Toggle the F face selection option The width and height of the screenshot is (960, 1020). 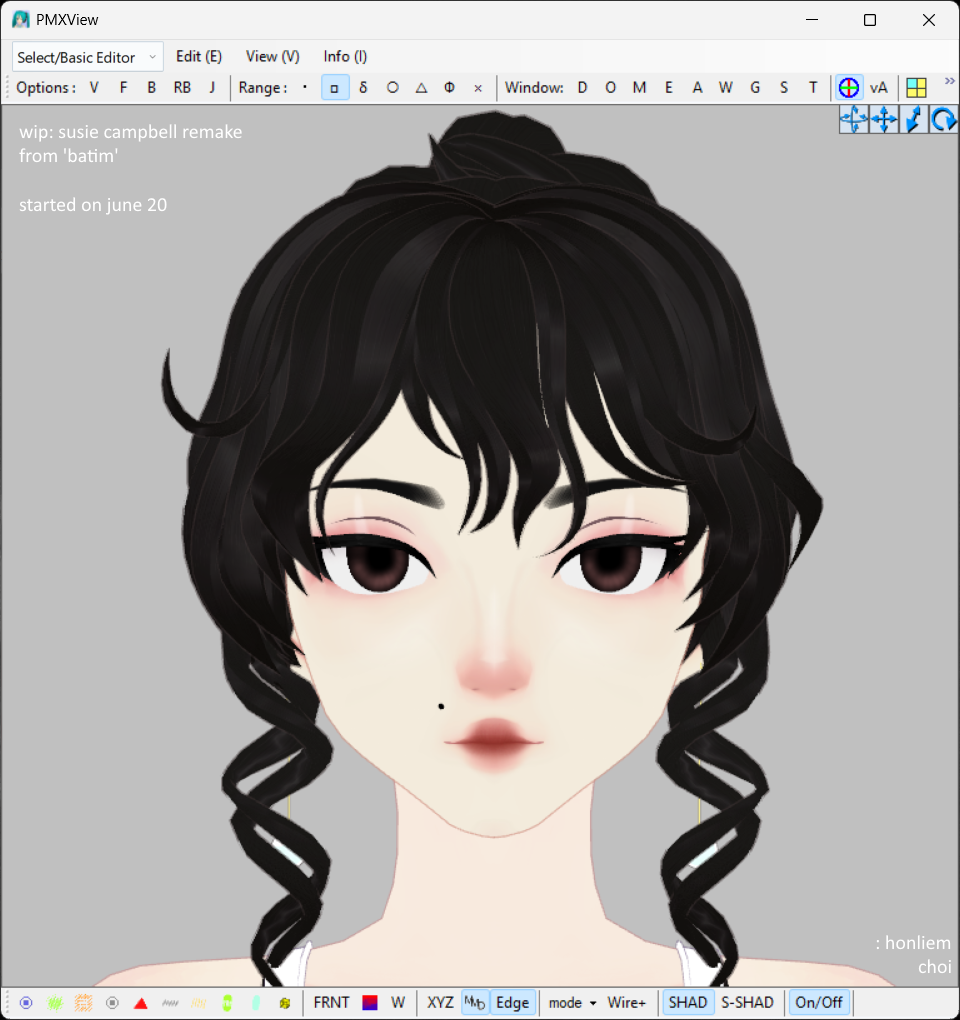(x=123, y=88)
